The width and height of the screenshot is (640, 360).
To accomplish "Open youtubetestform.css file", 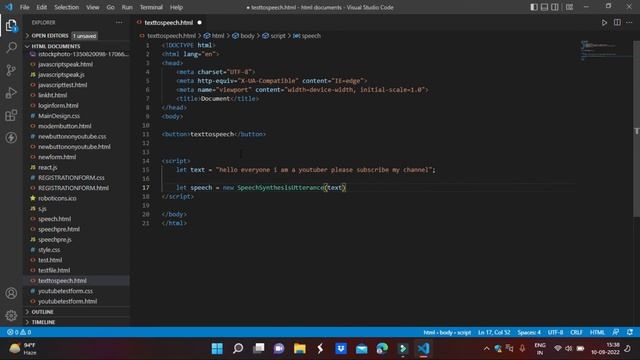I will tap(65, 291).
